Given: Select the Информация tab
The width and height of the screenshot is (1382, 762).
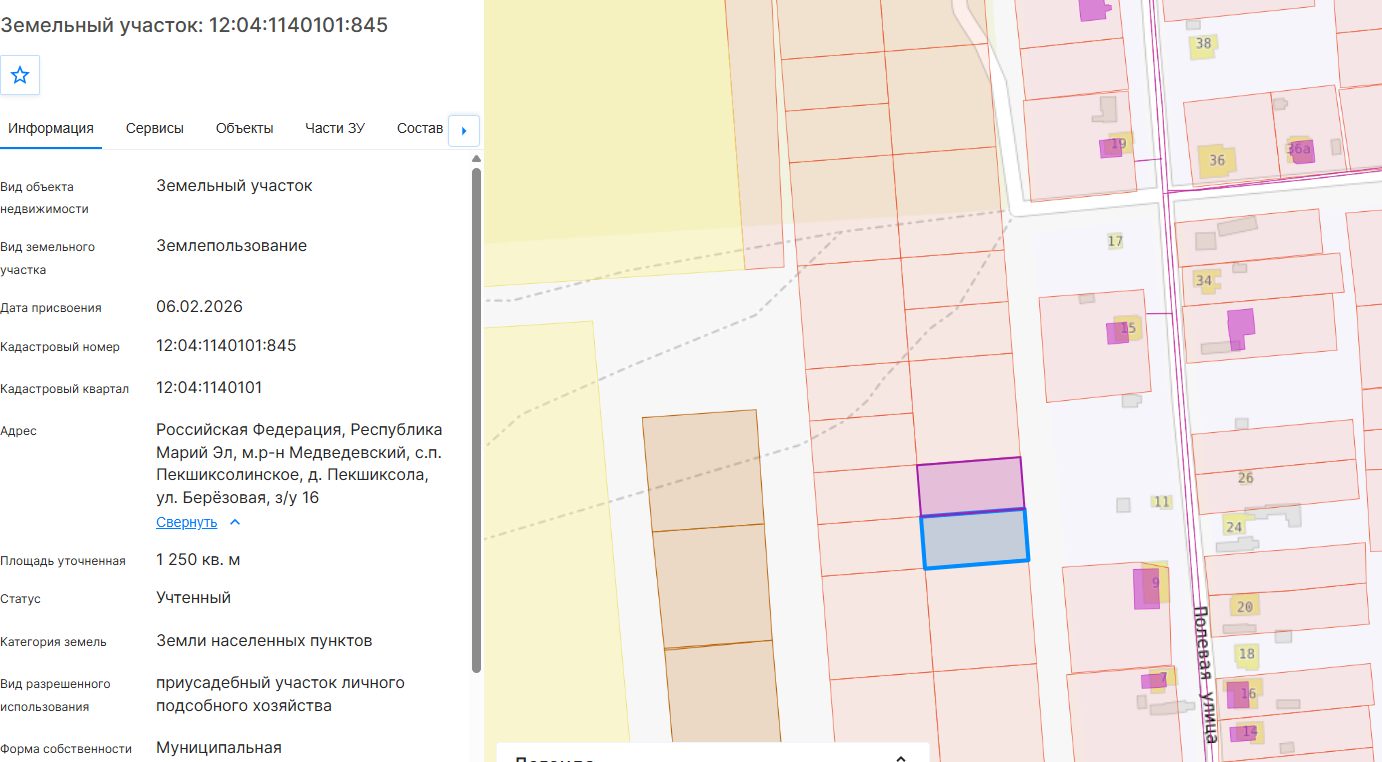Looking at the screenshot, I should [x=51, y=128].
